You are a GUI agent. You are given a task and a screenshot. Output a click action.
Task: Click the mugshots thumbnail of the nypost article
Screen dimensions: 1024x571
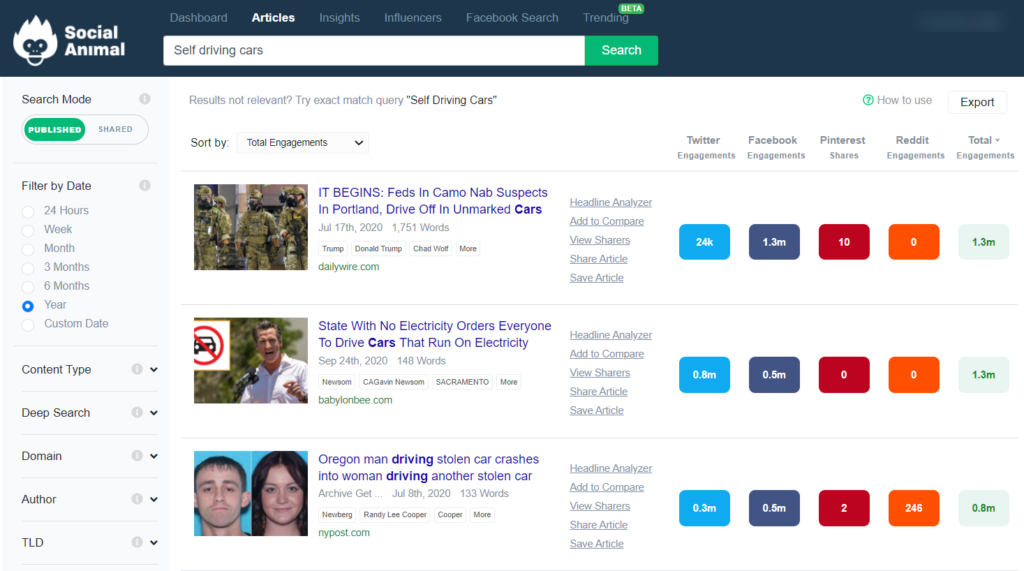point(251,493)
